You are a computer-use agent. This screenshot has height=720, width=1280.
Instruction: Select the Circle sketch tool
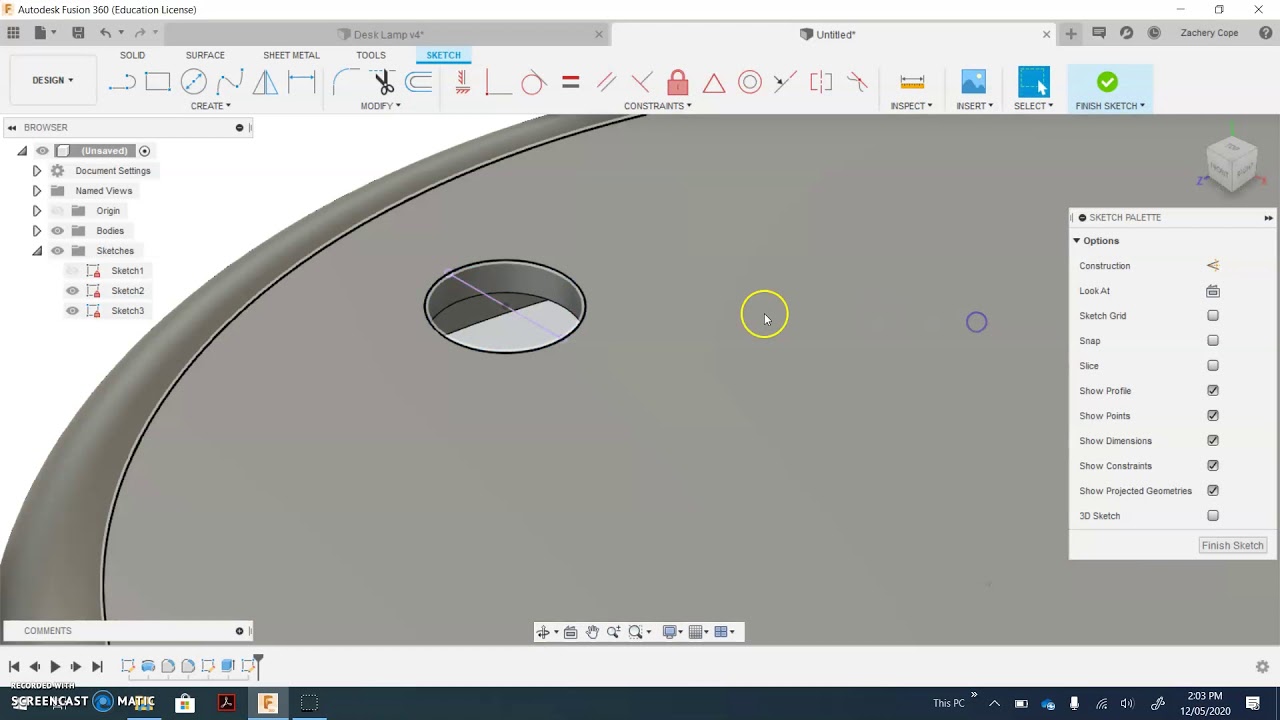click(194, 82)
